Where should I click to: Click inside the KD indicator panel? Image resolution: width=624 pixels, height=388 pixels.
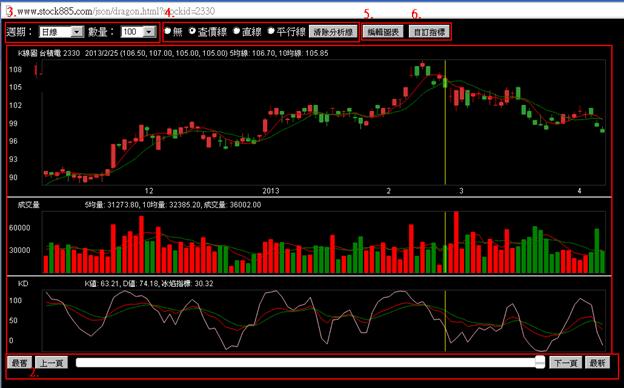coord(324,321)
